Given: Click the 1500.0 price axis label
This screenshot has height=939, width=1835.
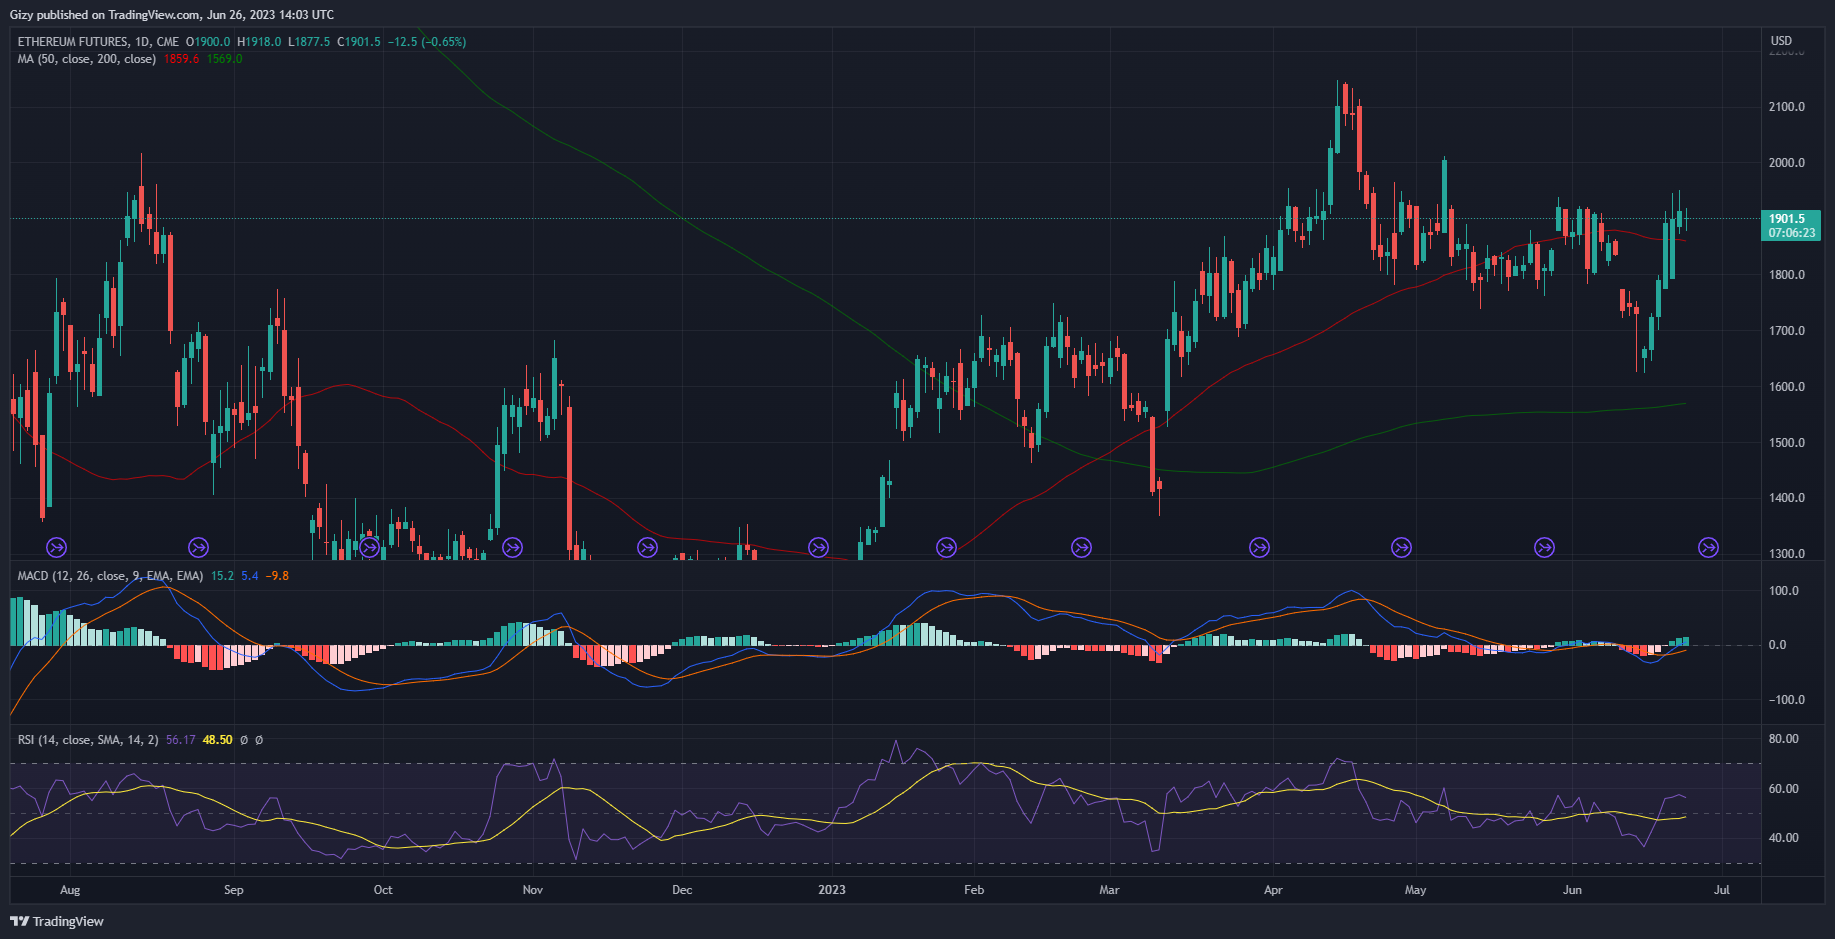Looking at the screenshot, I should click(x=1787, y=443).
